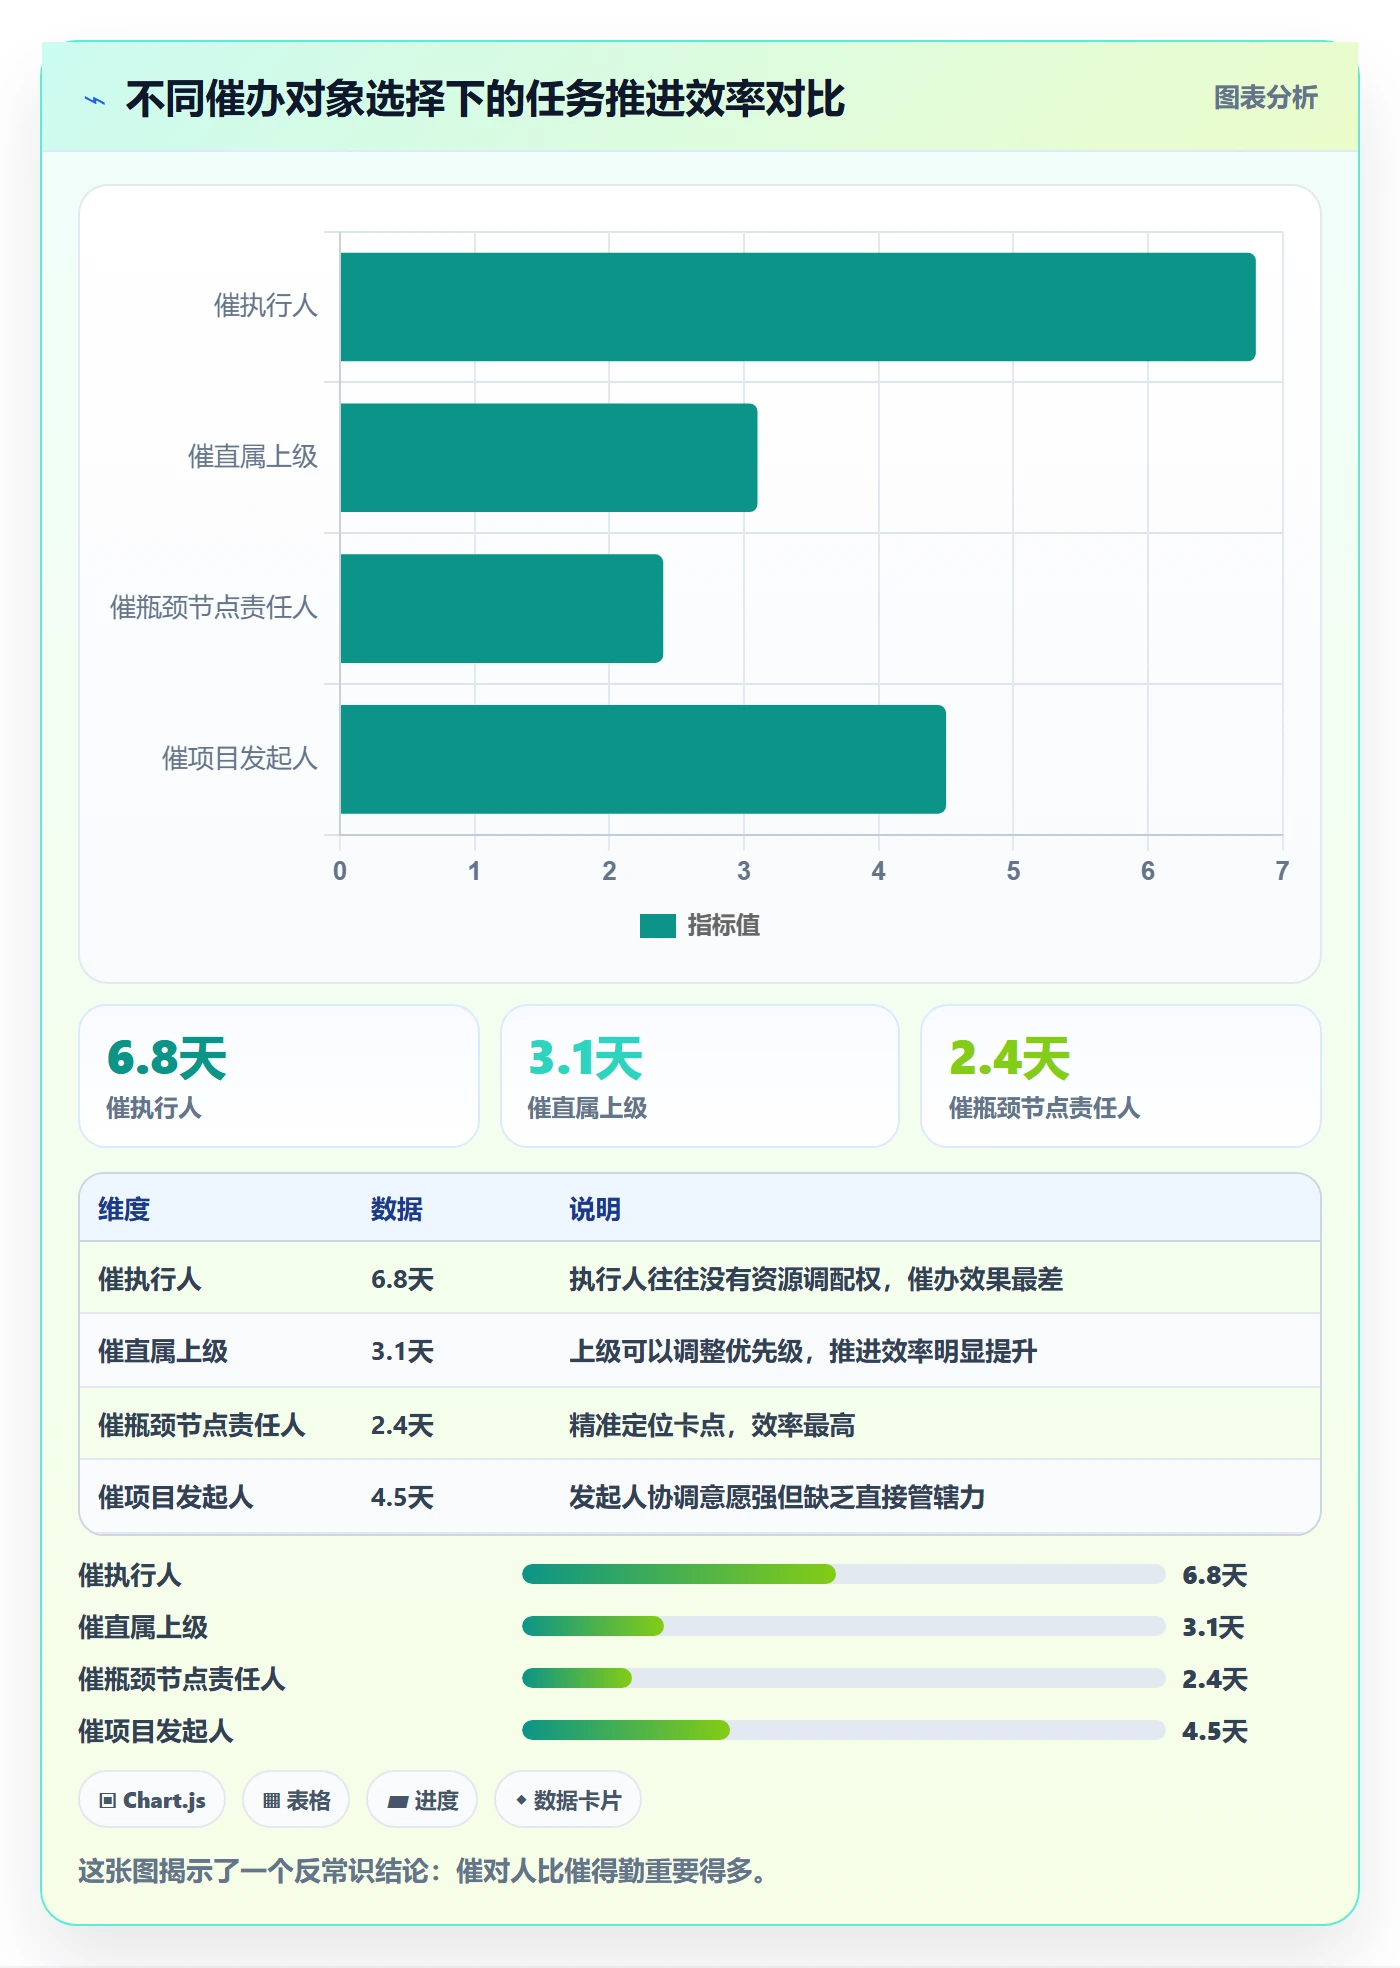
Task: Select the 数据卡片 tag
Action: [568, 1800]
